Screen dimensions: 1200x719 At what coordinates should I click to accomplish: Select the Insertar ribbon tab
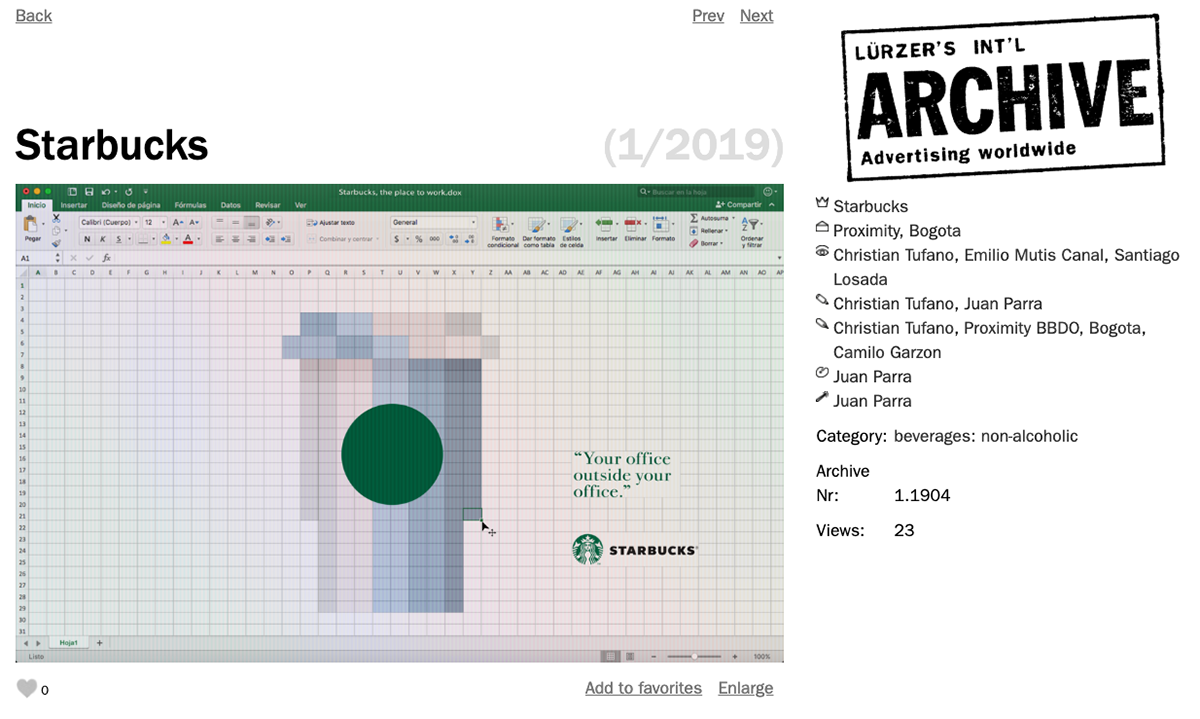74,205
